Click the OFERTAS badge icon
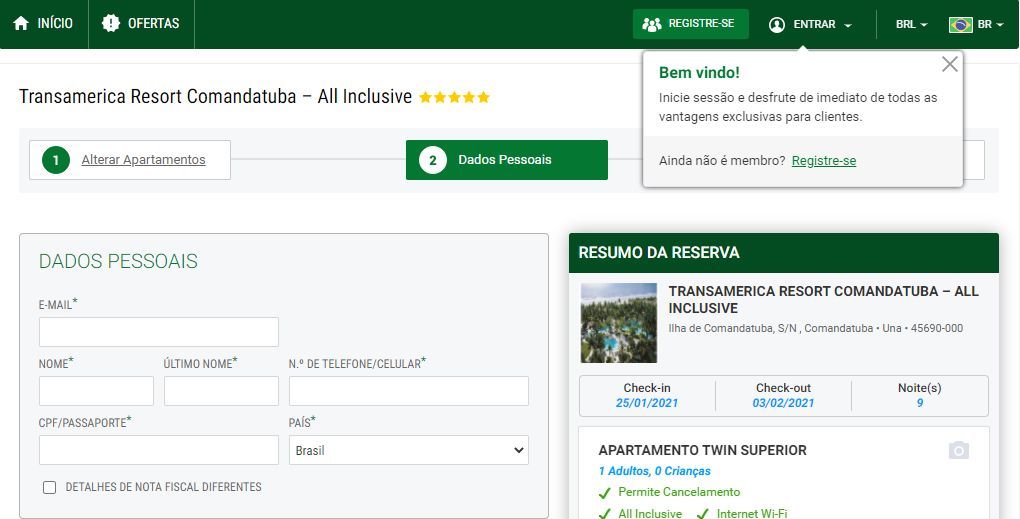This screenshot has height=519, width=1020. [111, 23]
